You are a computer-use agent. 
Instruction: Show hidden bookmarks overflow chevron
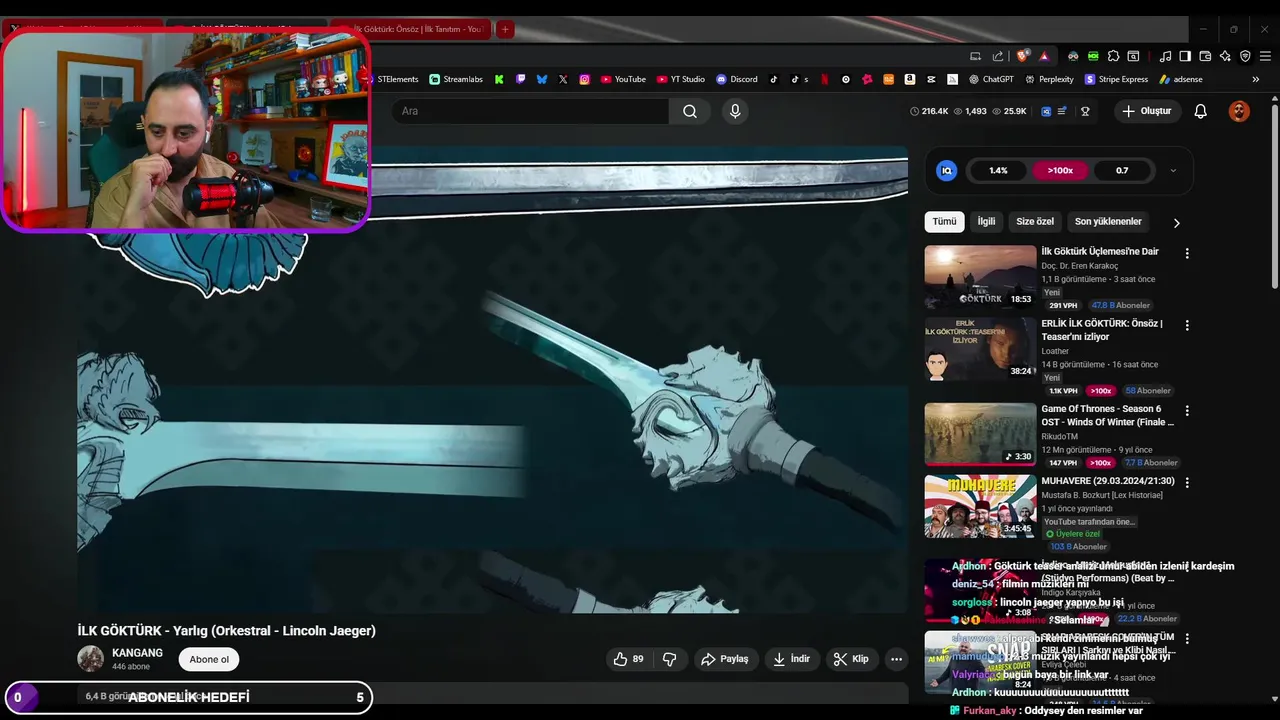click(x=1256, y=79)
